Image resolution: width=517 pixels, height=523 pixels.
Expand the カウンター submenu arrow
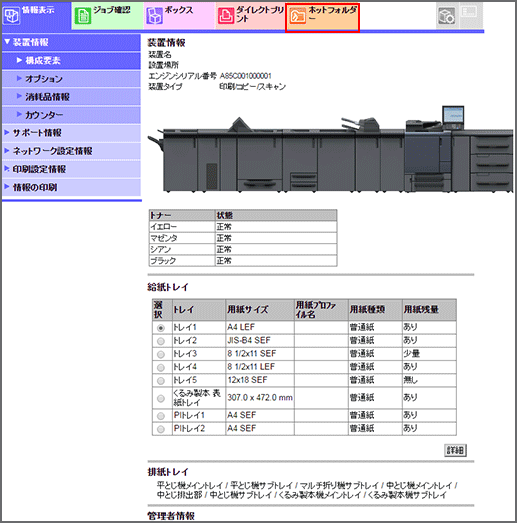[x=19, y=114]
